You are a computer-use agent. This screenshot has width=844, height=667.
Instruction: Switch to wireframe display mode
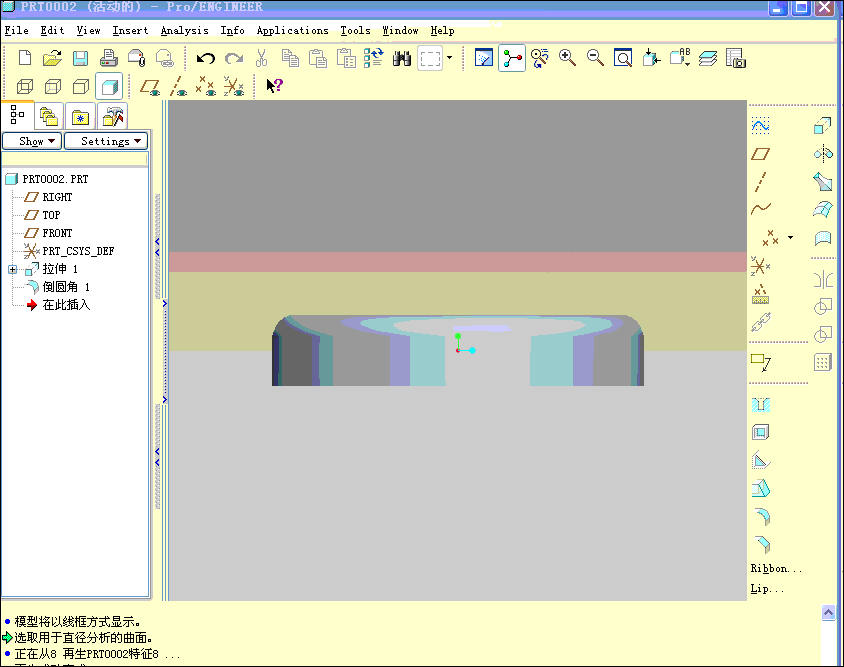point(25,86)
